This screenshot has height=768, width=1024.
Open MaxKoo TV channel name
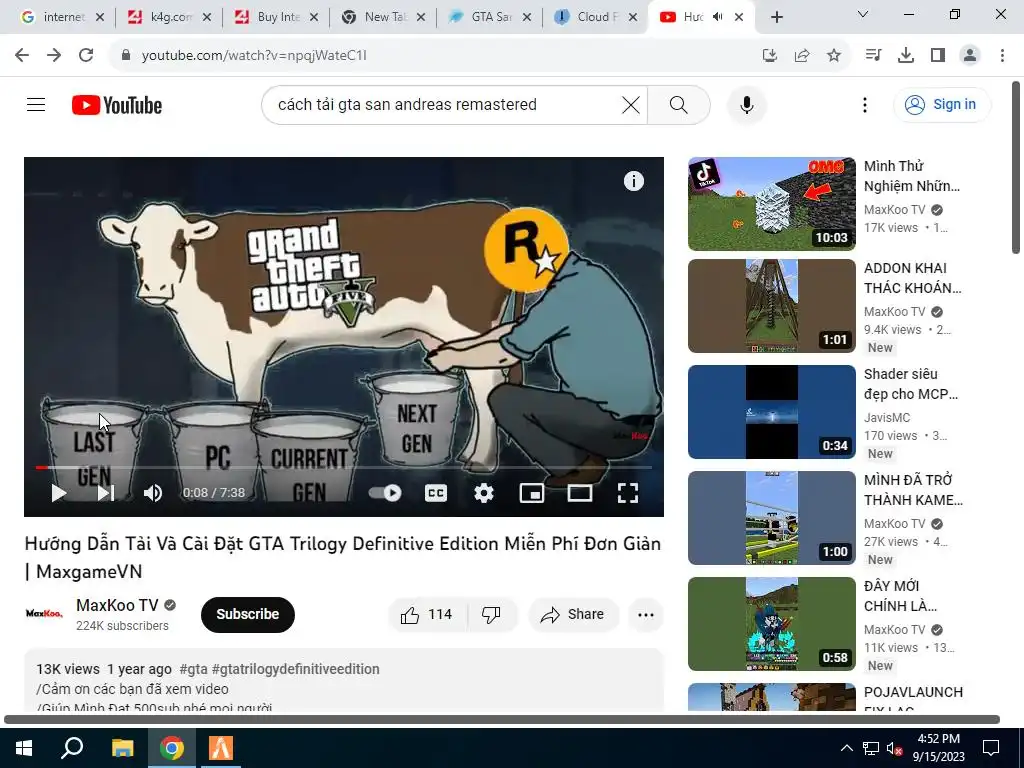(118, 605)
